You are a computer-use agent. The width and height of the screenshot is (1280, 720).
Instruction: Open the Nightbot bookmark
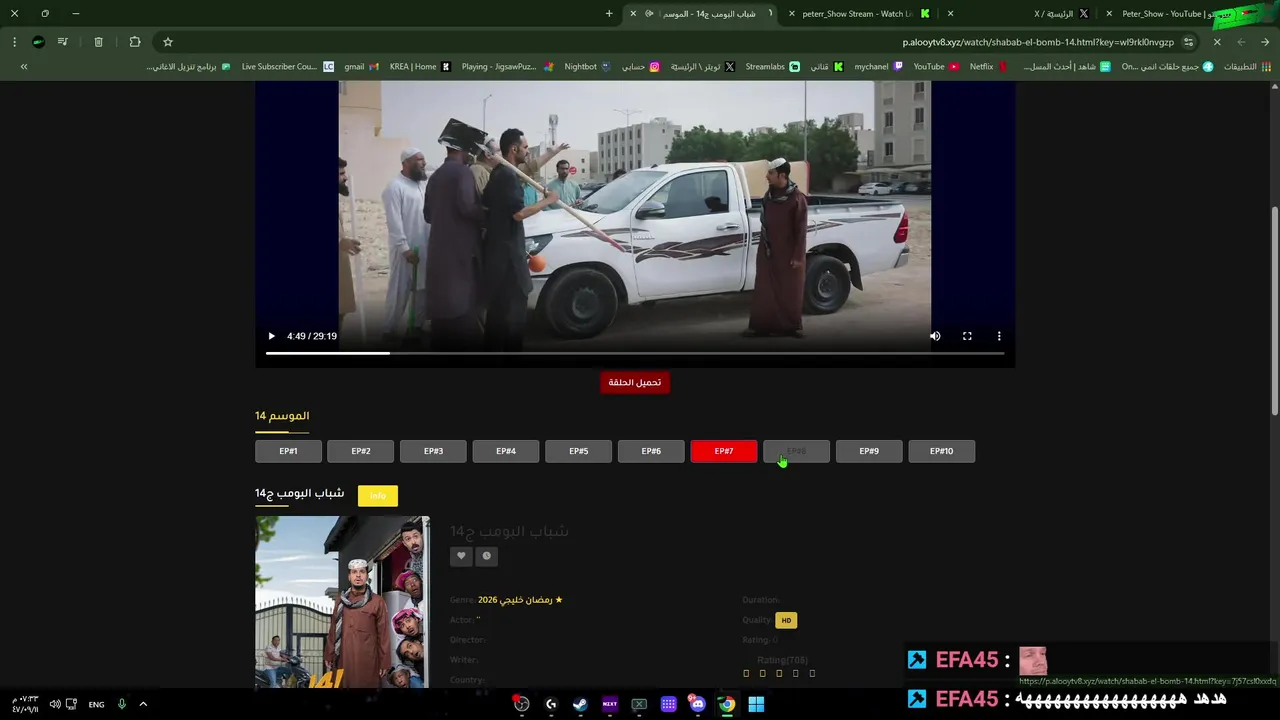(587, 66)
